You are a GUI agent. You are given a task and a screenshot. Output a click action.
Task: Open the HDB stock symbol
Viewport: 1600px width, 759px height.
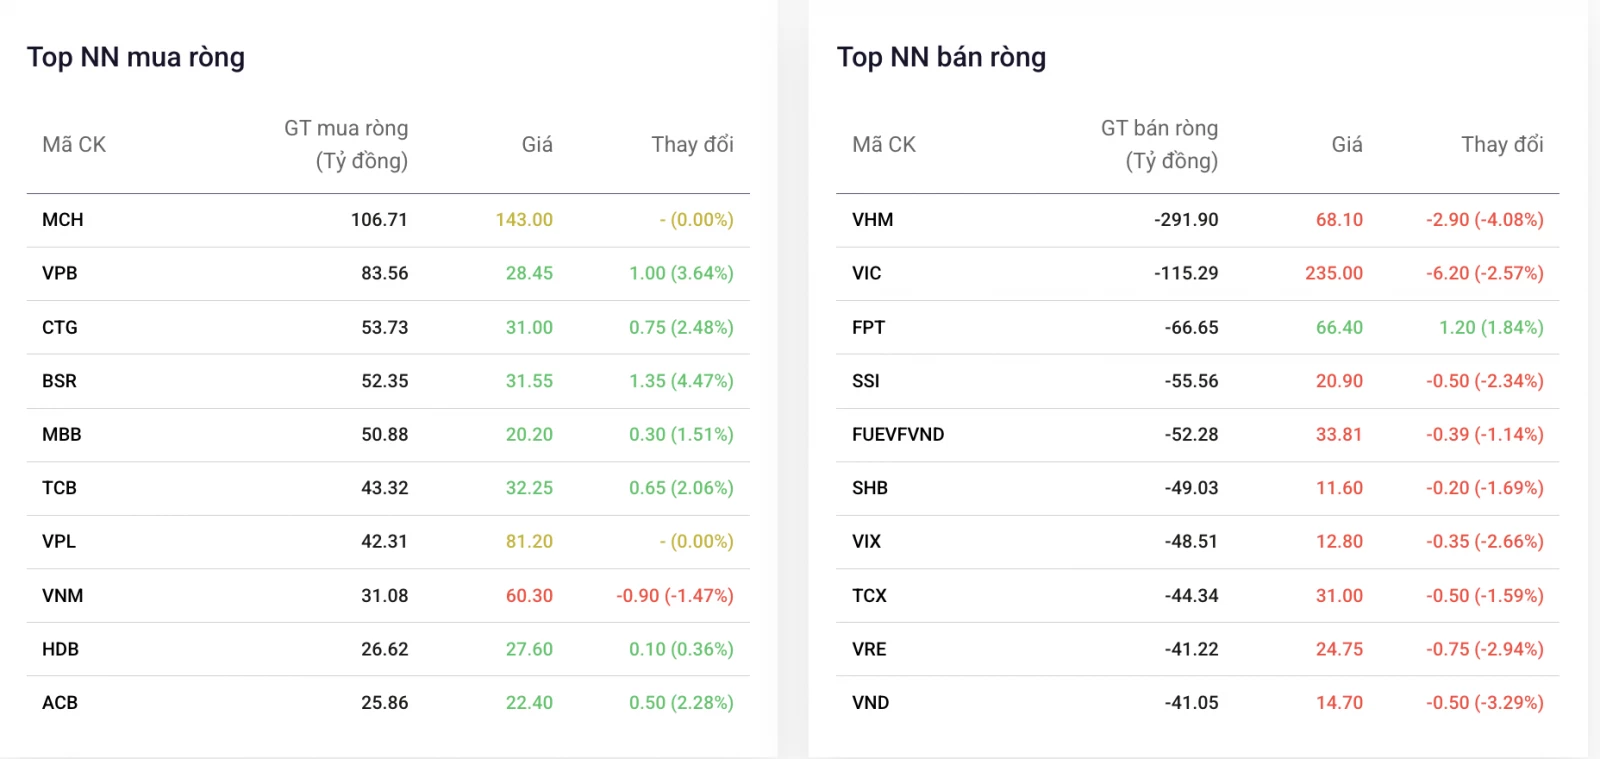coord(61,649)
